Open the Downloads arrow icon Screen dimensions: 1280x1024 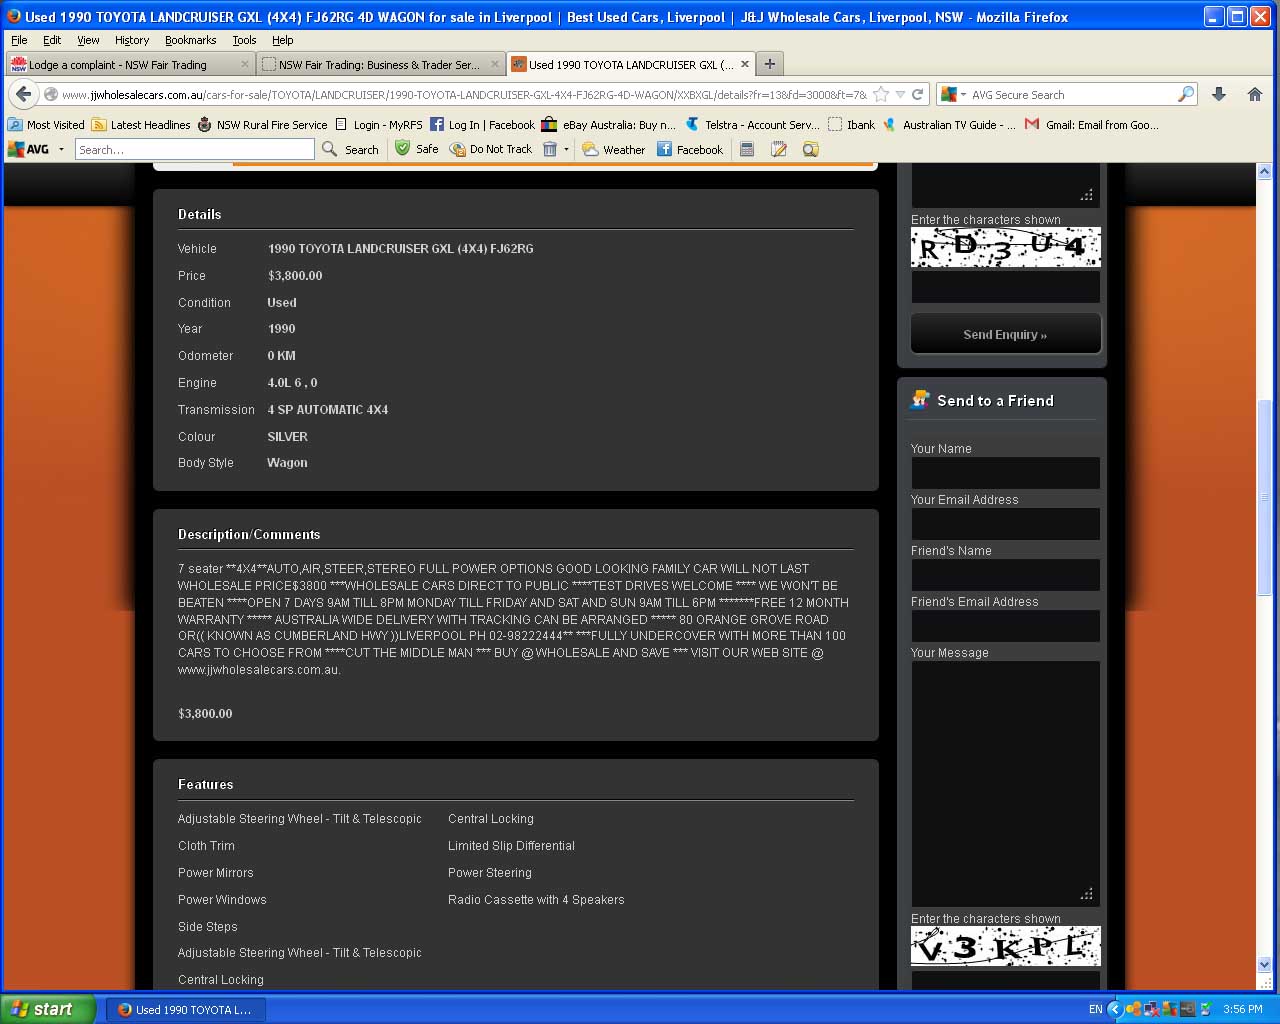[x=1218, y=94]
